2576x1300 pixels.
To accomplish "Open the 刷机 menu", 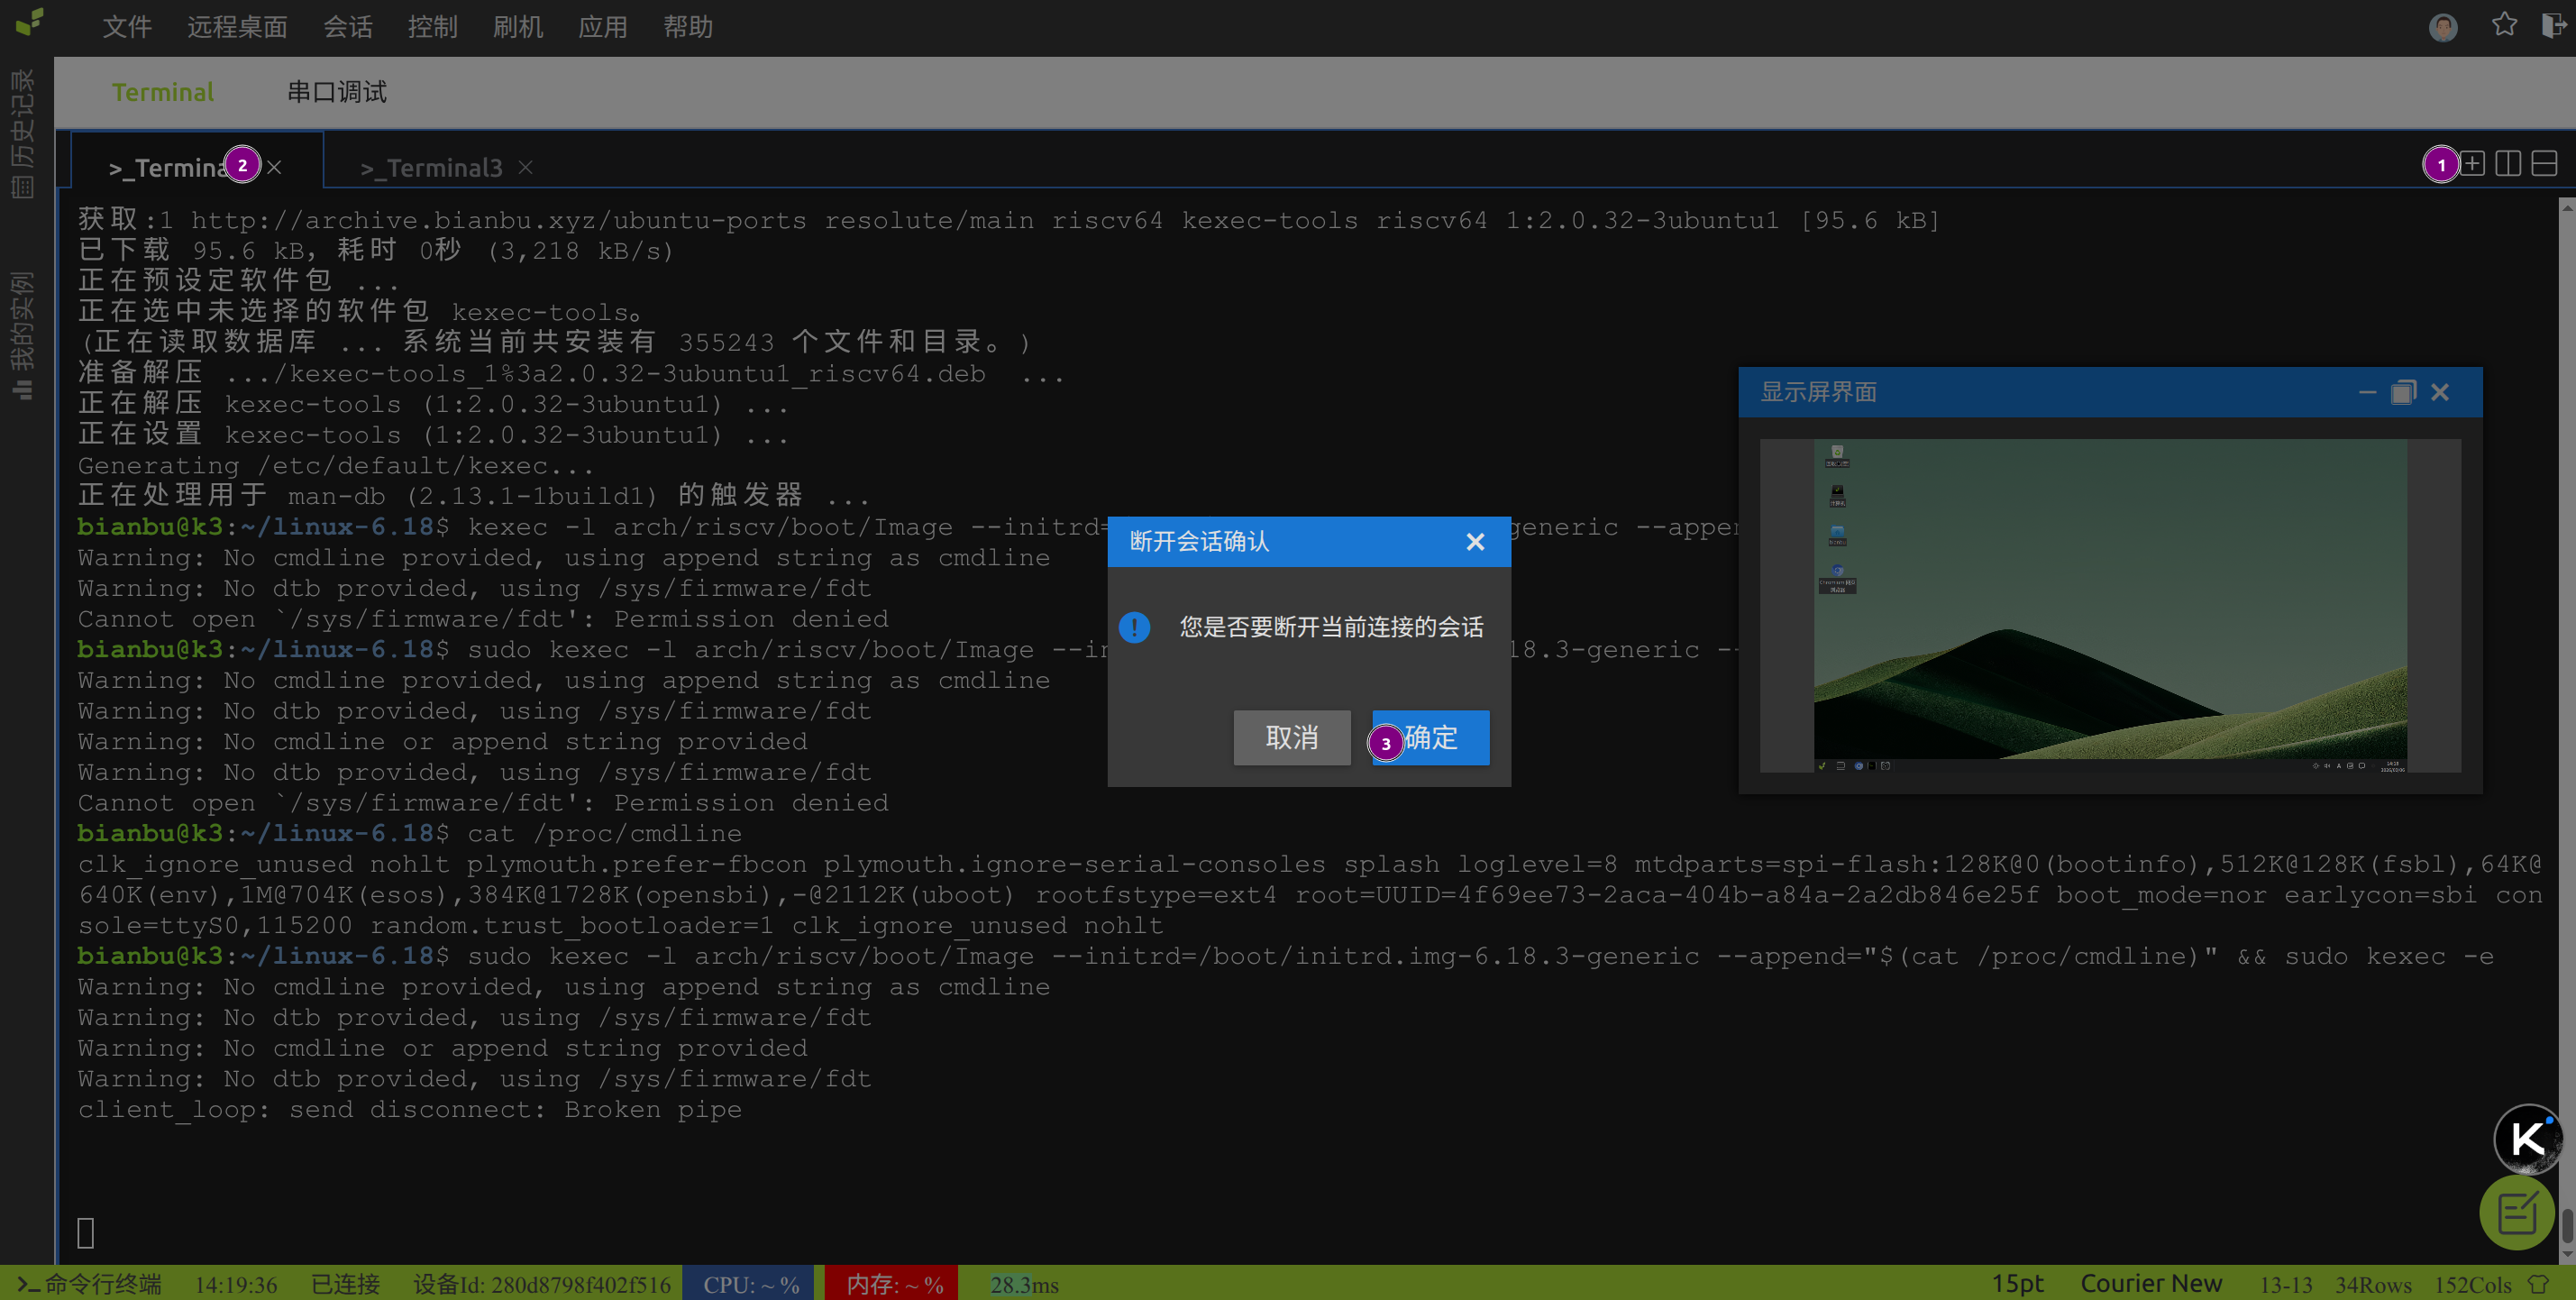I will tap(517, 27).
